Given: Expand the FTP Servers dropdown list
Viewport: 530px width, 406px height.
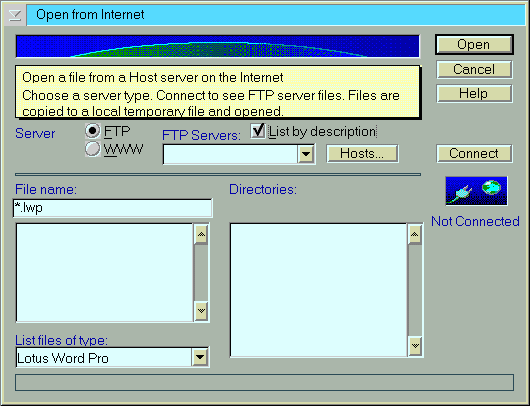Looking at the screenshot, I should pyautogui.click(x=306, y=154).
